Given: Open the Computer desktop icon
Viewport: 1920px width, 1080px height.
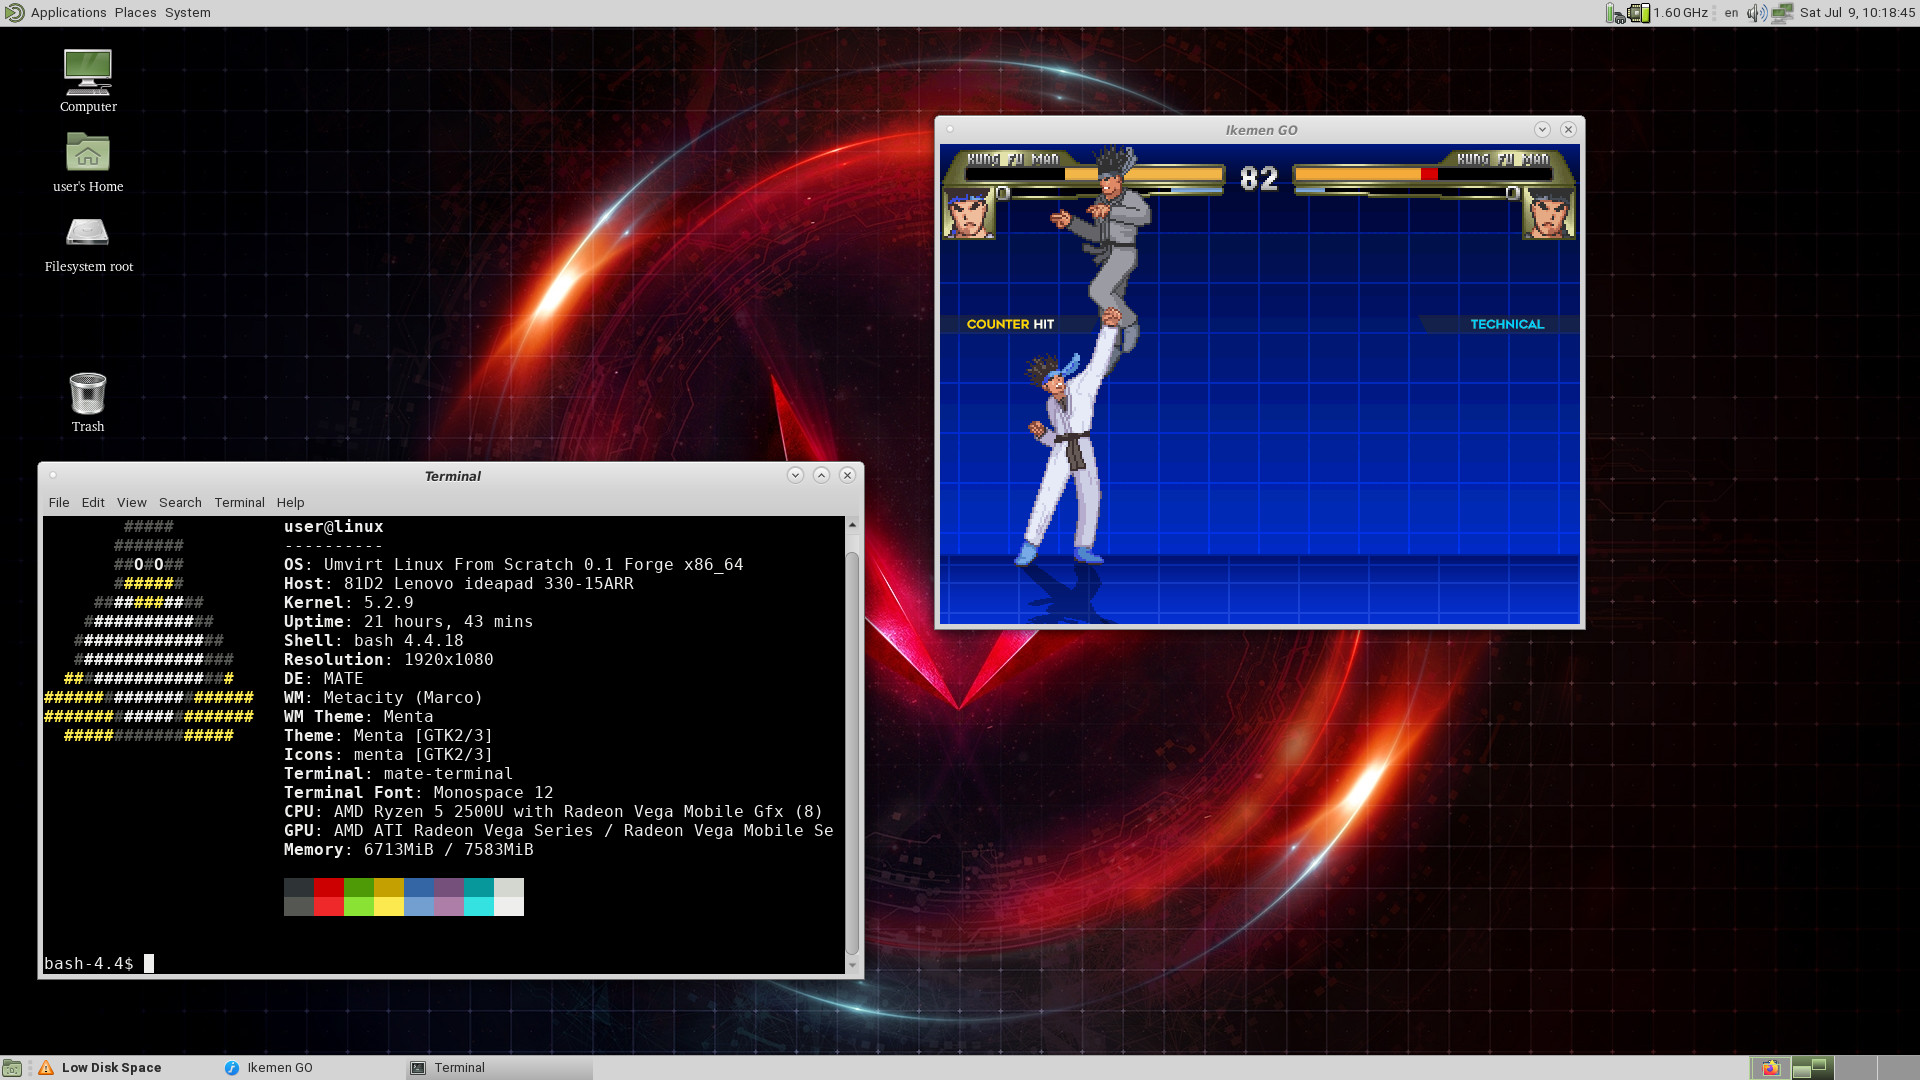Looking at the screenshot, I should (x=88, y=72).
